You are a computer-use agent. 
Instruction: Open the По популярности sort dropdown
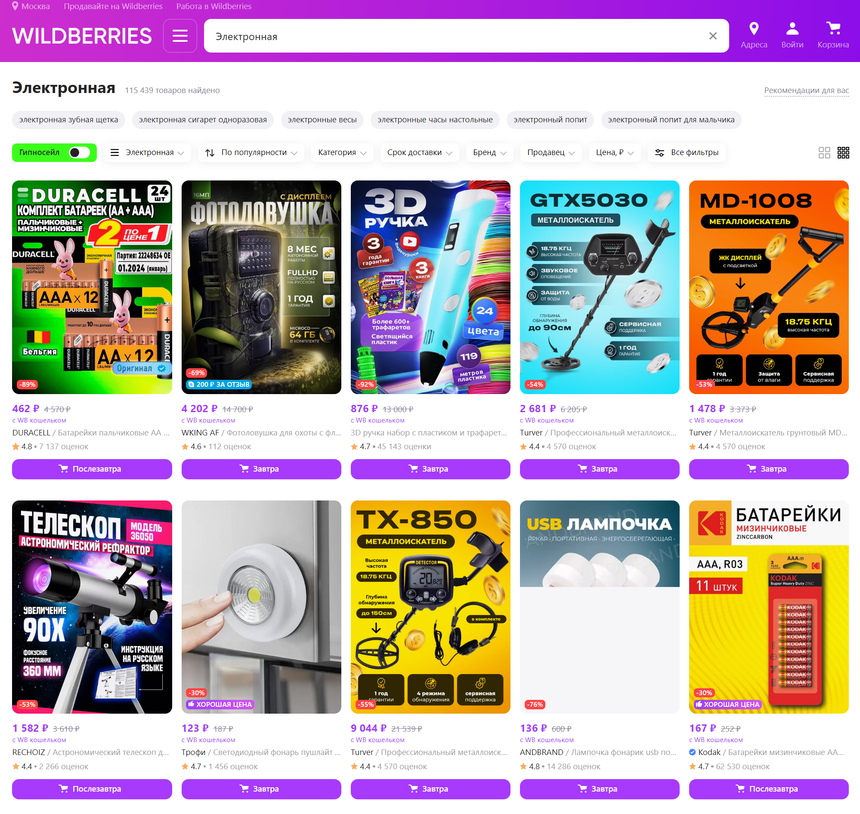251,152
